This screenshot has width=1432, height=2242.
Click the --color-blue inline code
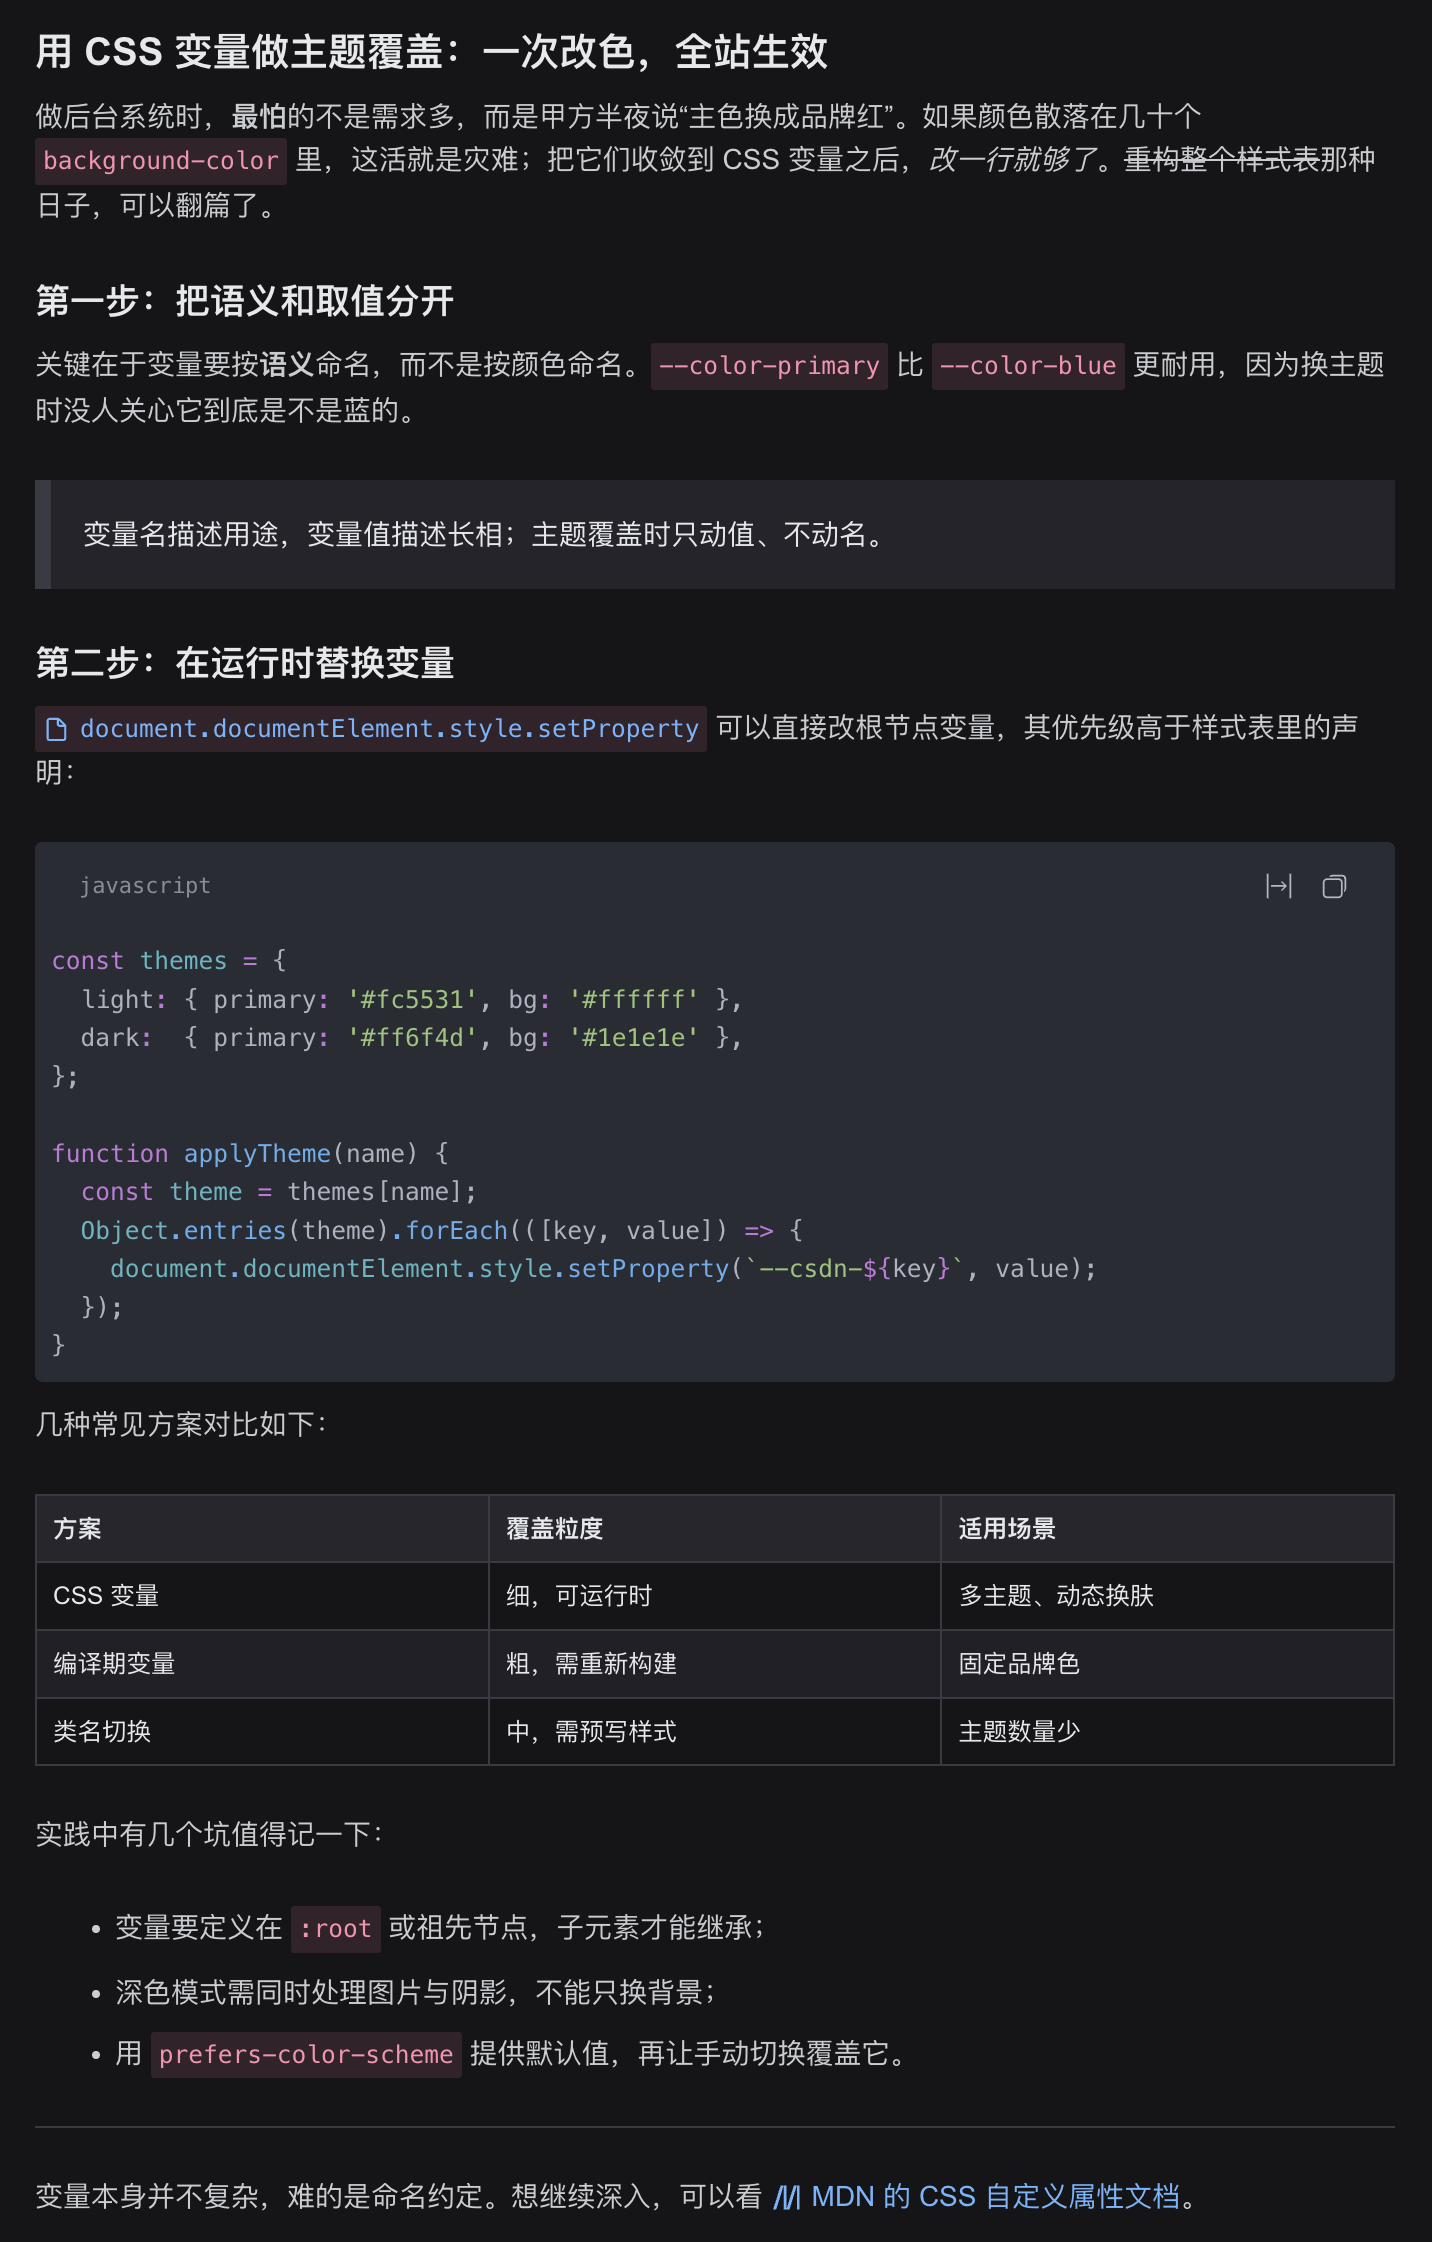pos(1028,366)
